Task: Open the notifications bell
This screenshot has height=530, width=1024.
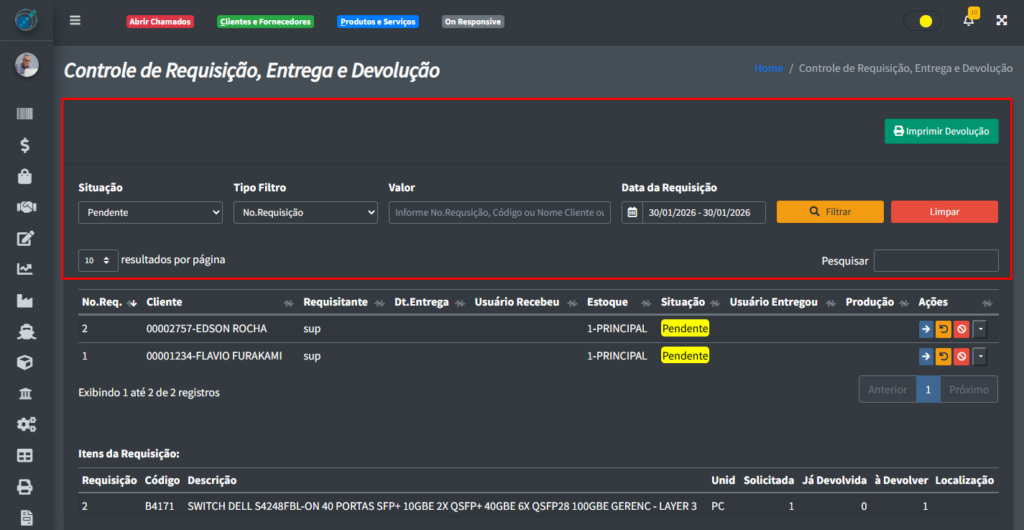Action: click(968, 21)
